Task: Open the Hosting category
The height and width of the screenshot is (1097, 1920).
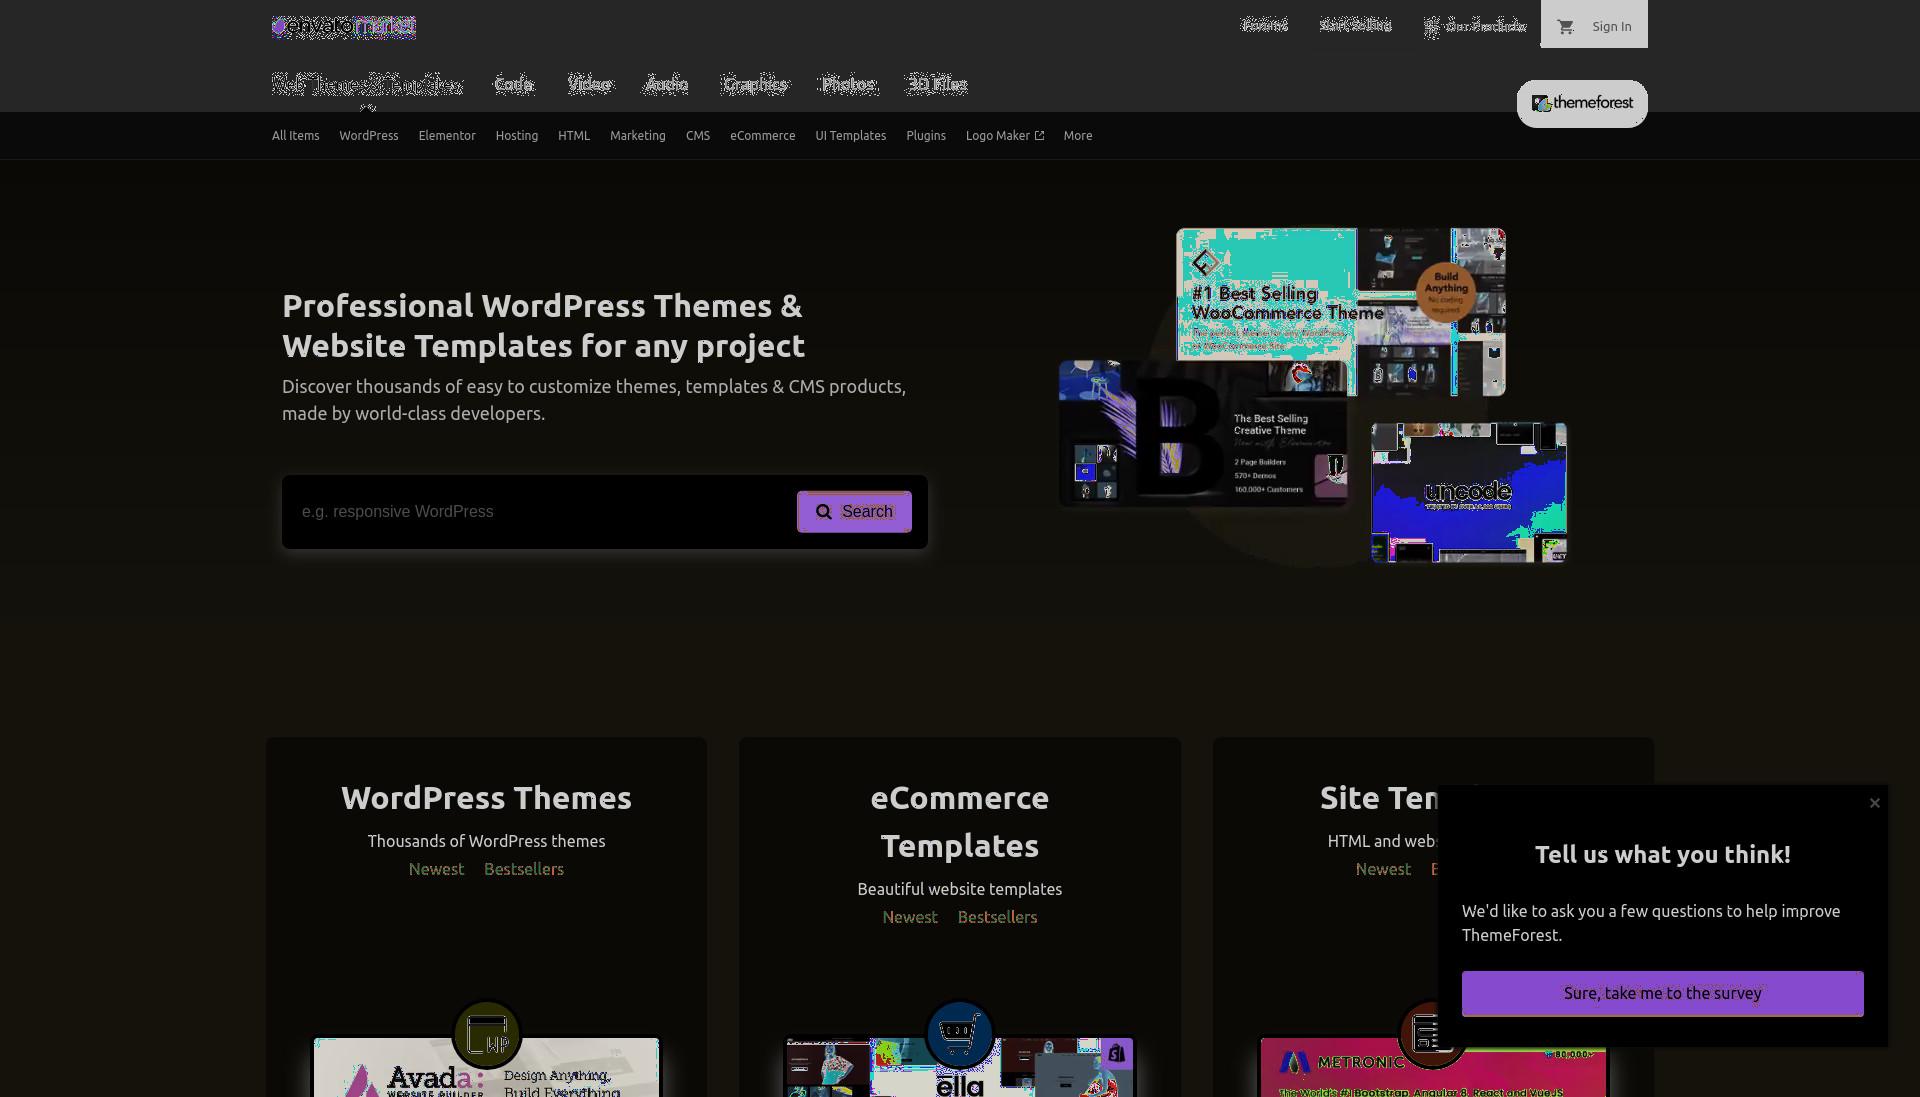Action: click(516, 136)
